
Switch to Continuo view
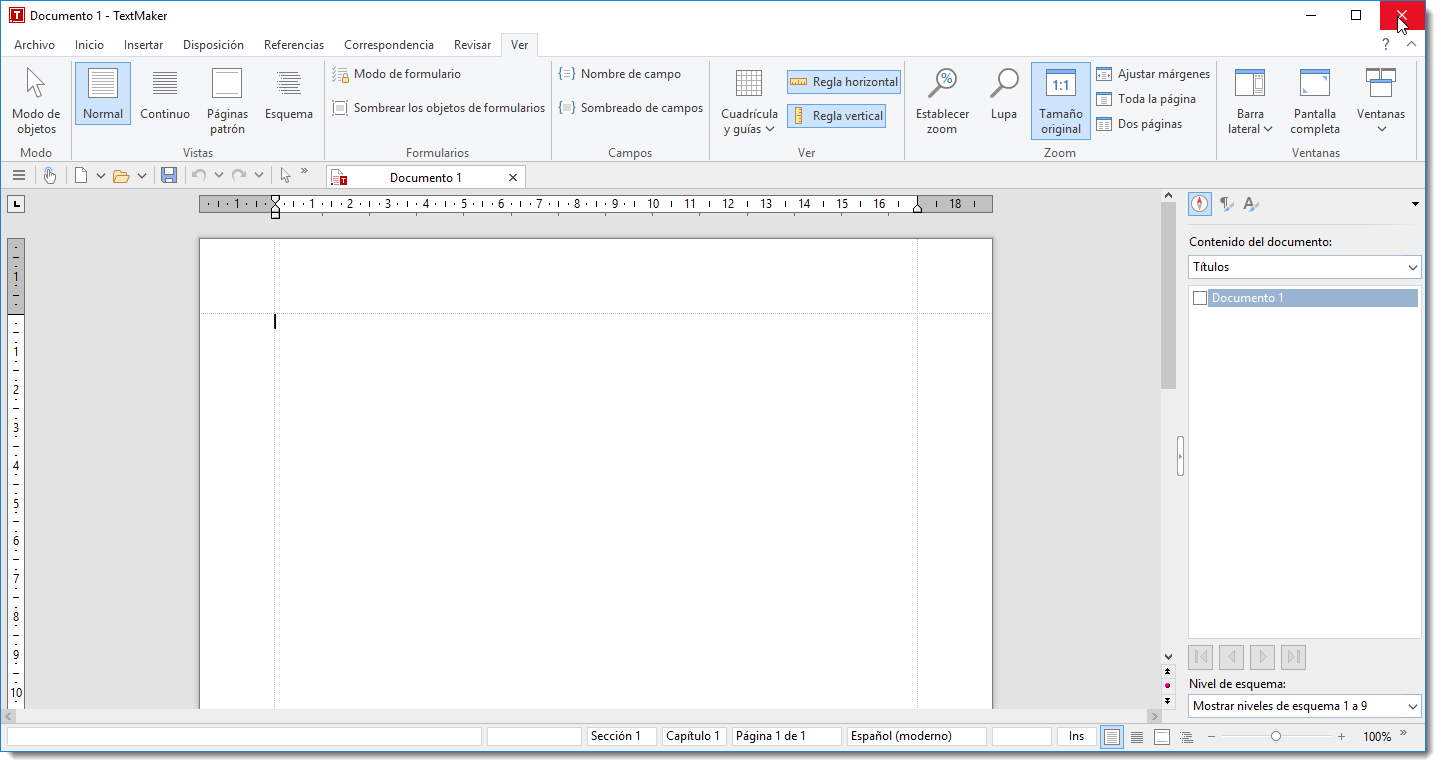pyautogui.click(x=165, y=94)
